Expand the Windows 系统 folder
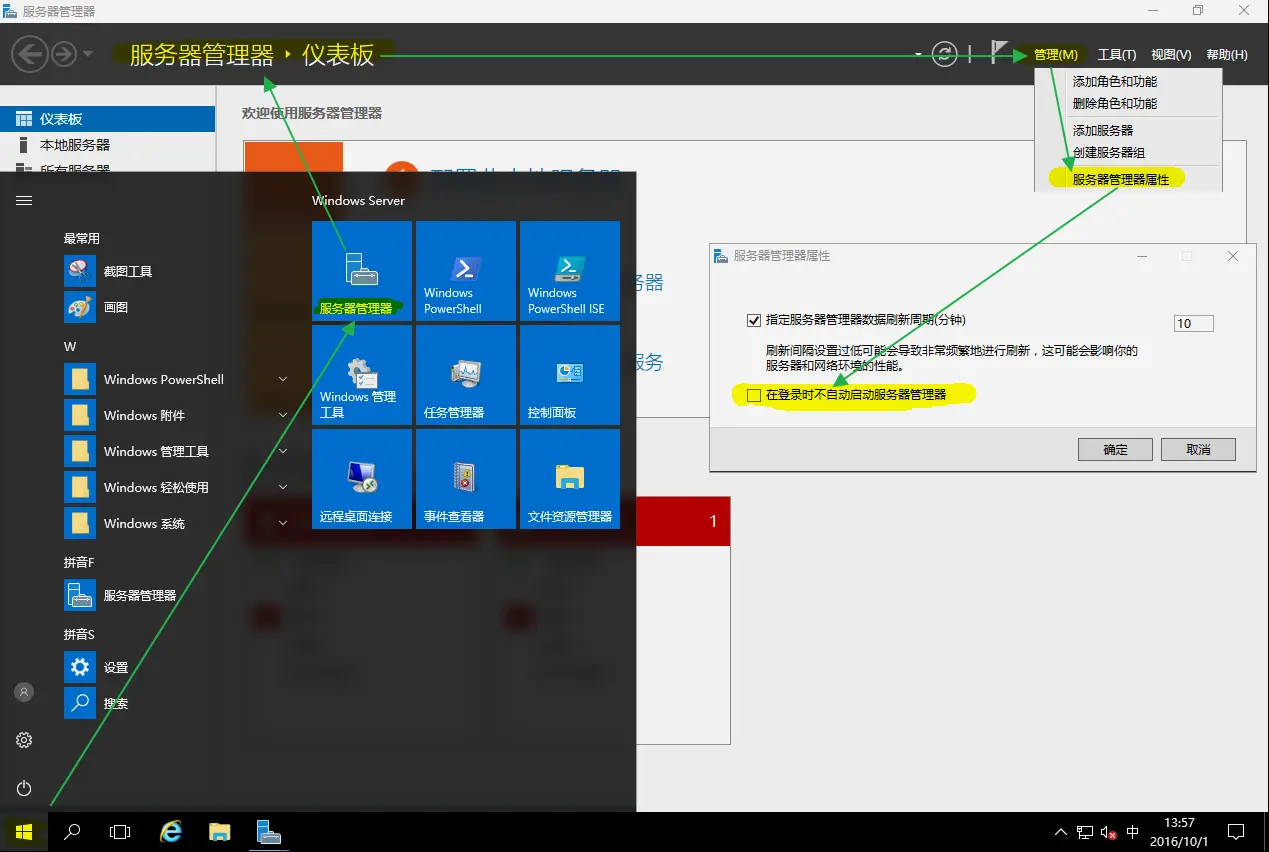Viewport: 1269px width, 852px height. coord(178,523)
